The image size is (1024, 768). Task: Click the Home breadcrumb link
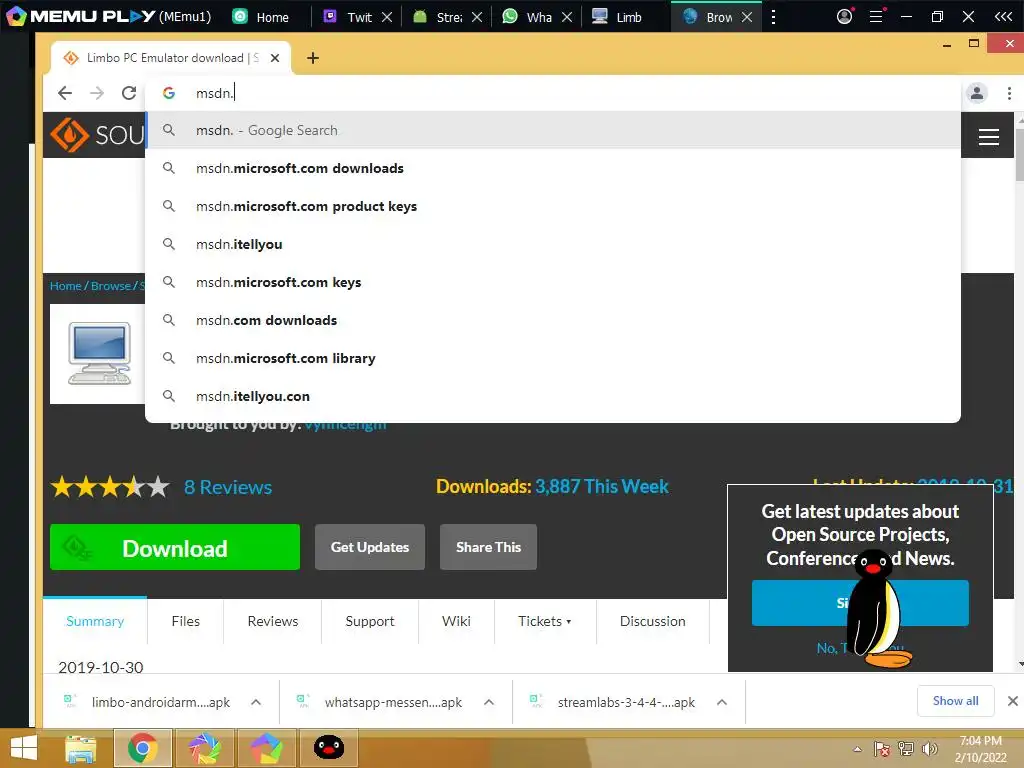pyautogui.click(x=65, y=286)
